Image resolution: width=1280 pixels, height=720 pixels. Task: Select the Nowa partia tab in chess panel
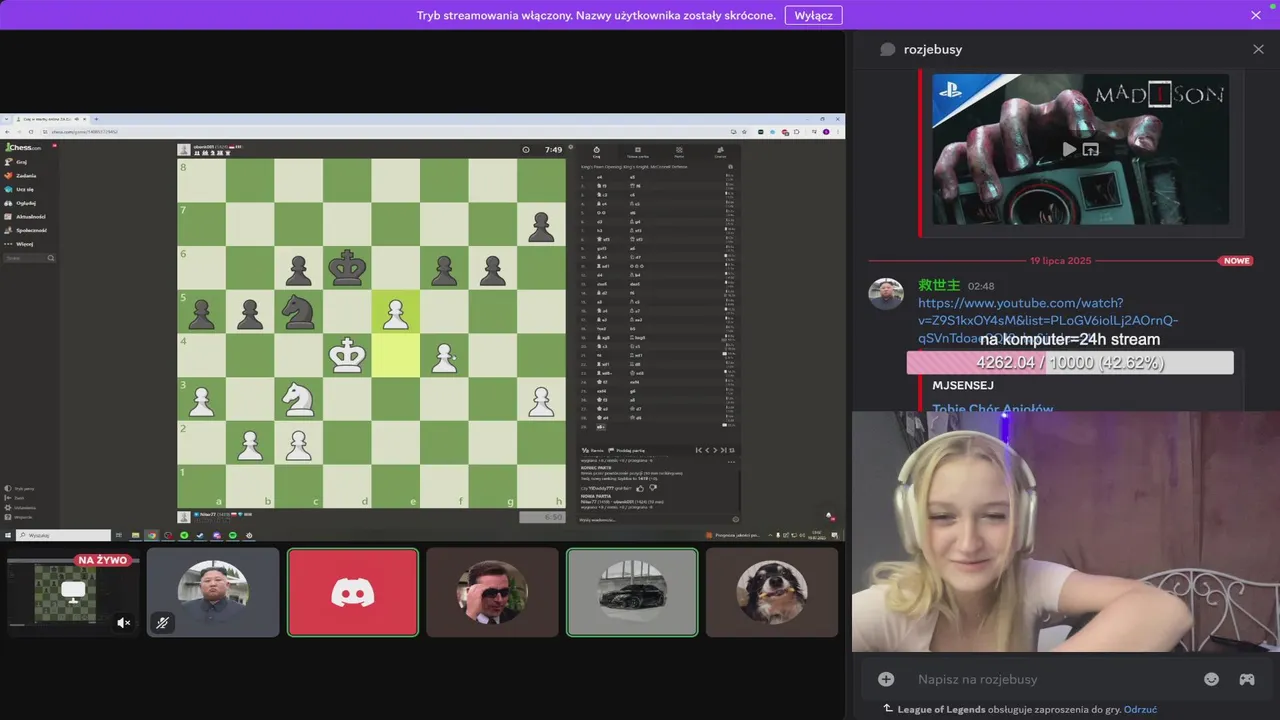point(638,152)
